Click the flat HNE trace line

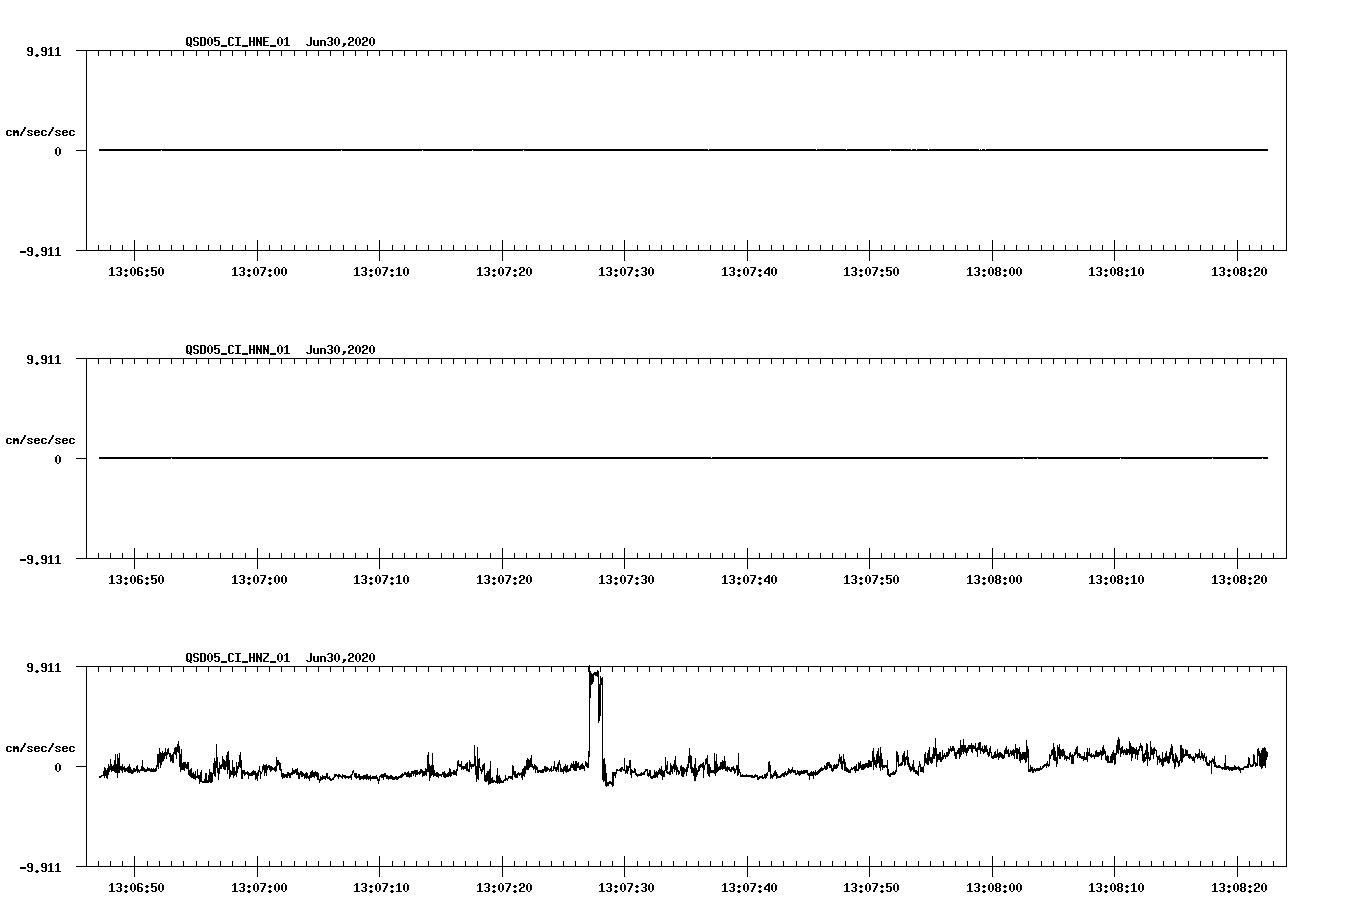(x=683, y=150)
